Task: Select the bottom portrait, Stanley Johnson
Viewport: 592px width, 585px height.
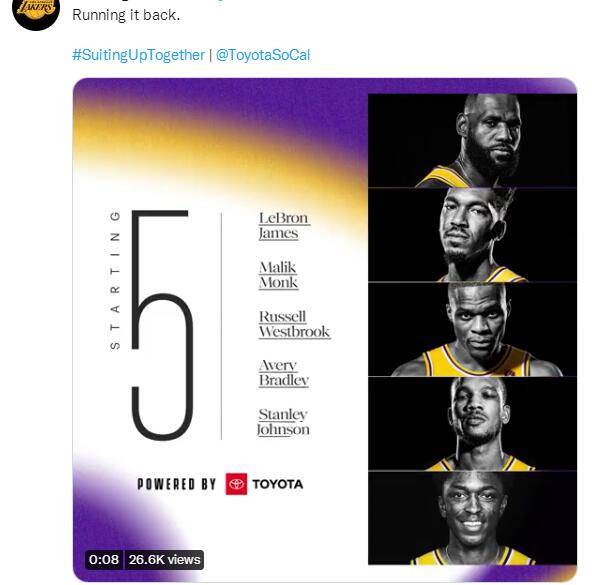Action: click(x=472, y=518)
